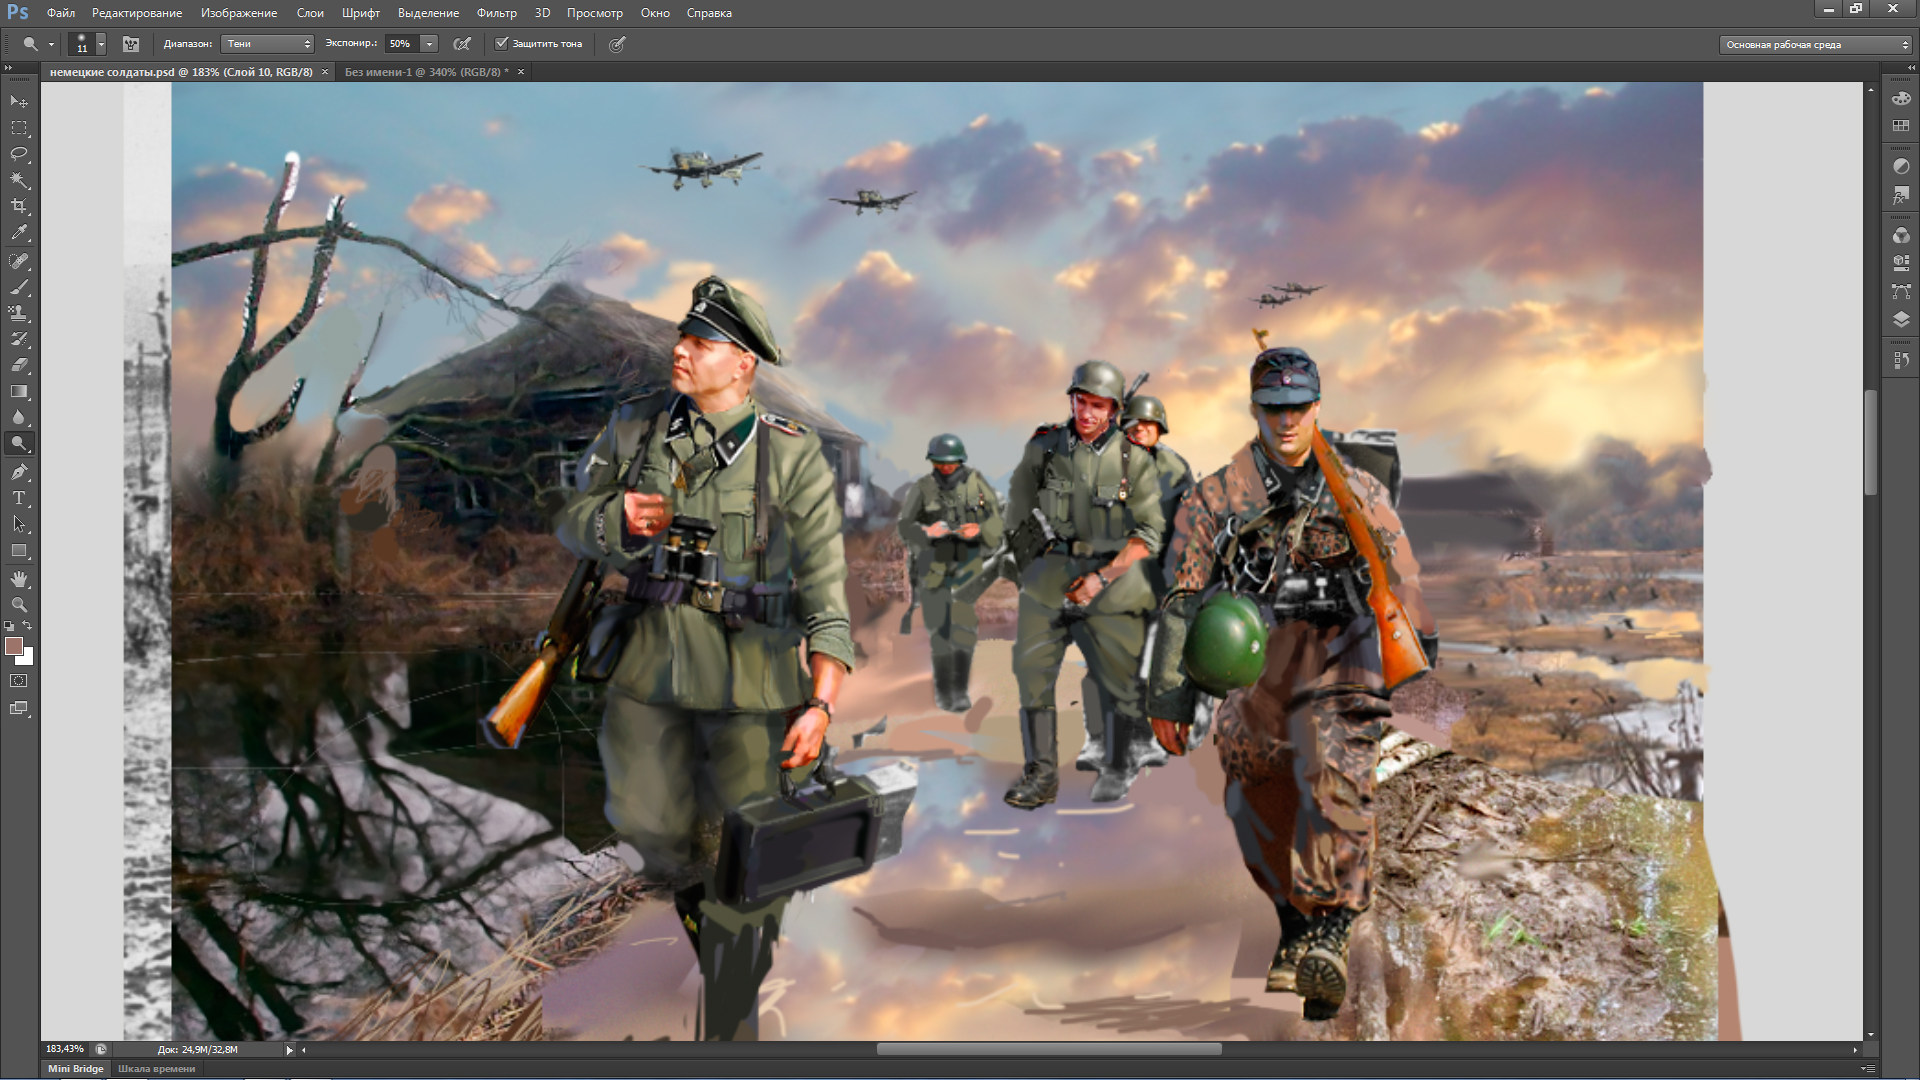Open the Редактирование menu
This screenshot has width=1920, height=1080.
[x=137, y=13]
